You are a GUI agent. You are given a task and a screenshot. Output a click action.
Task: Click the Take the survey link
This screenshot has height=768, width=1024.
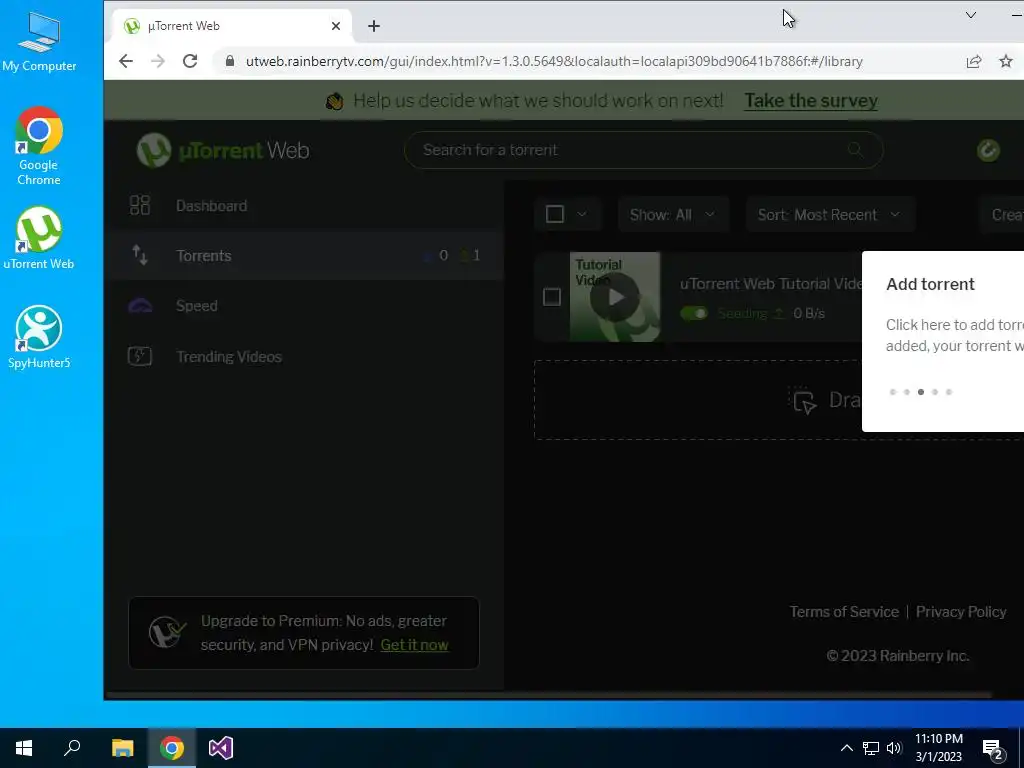click(x=811, y=101)
